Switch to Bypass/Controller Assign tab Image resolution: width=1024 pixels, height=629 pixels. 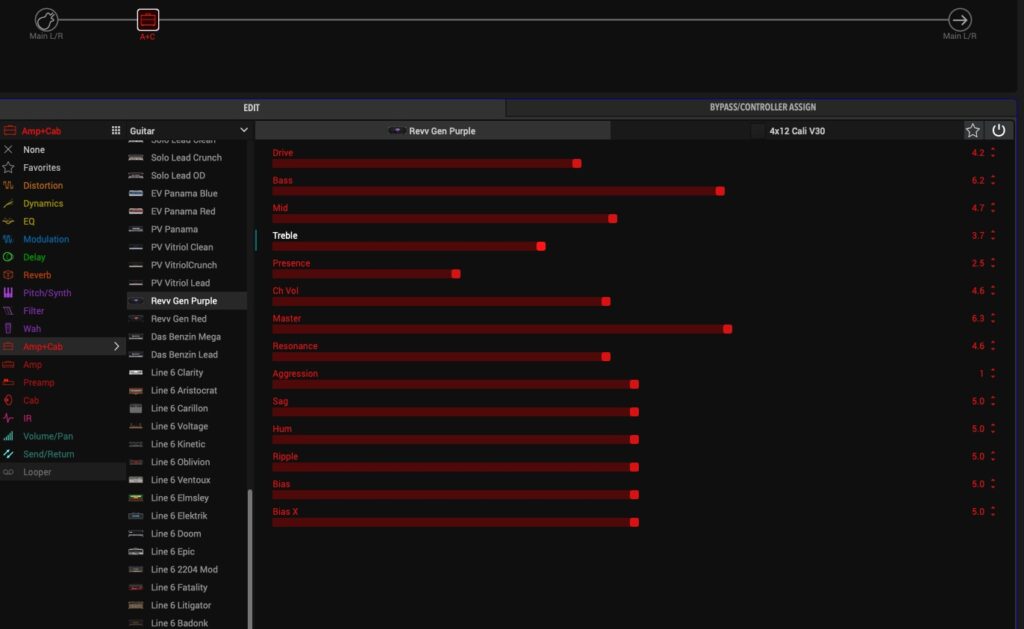click(762, 107)
